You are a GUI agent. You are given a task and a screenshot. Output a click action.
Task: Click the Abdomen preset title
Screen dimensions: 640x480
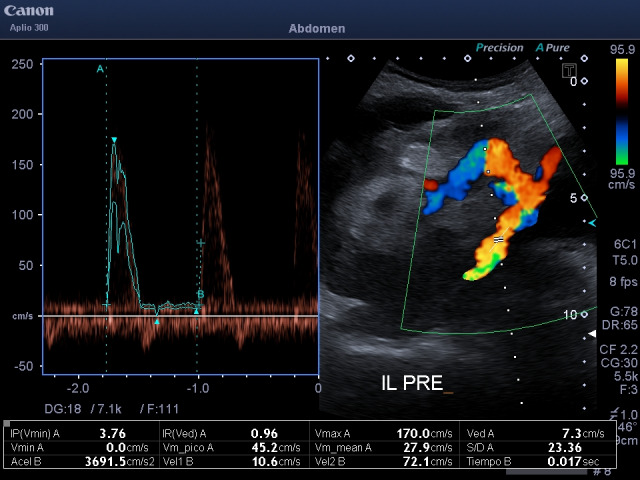click(x=319, y=29)
